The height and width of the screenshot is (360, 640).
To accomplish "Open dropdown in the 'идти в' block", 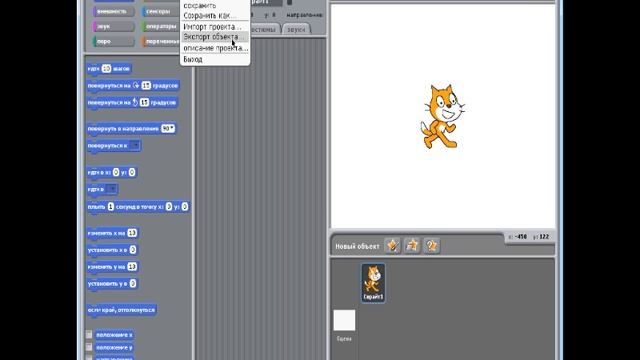I will pyautogui.click(x=111, y=189).
